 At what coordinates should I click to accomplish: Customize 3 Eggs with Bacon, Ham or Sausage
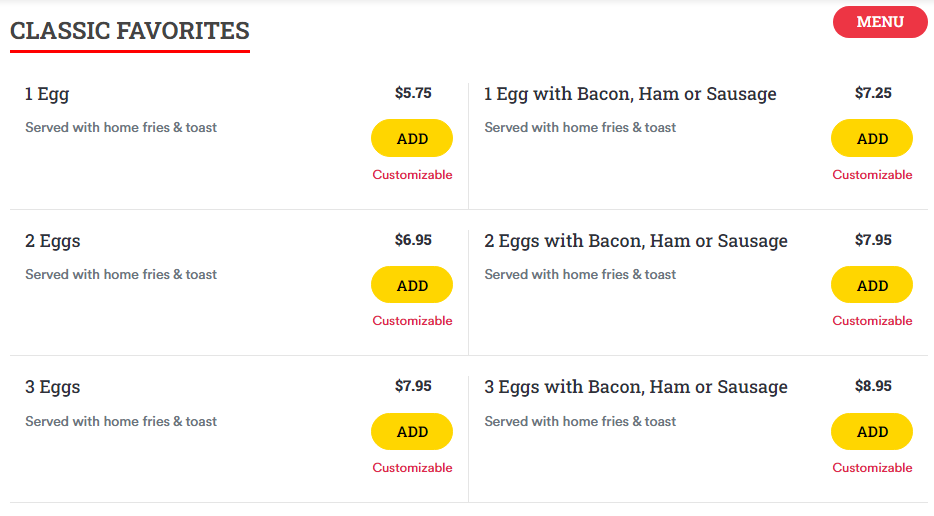click(872, 468)
